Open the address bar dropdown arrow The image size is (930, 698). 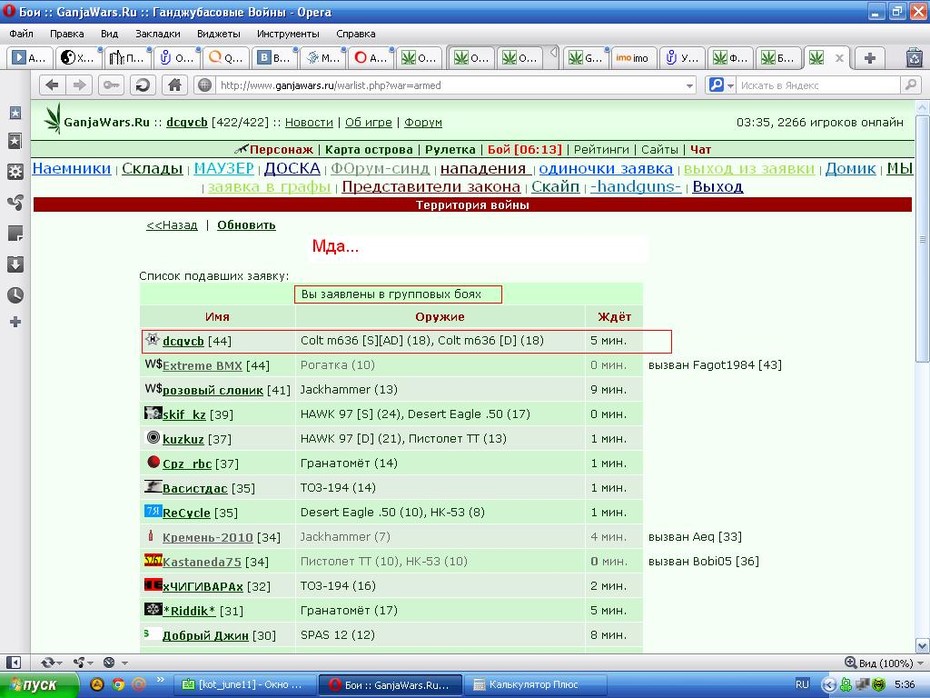(690, 86)
